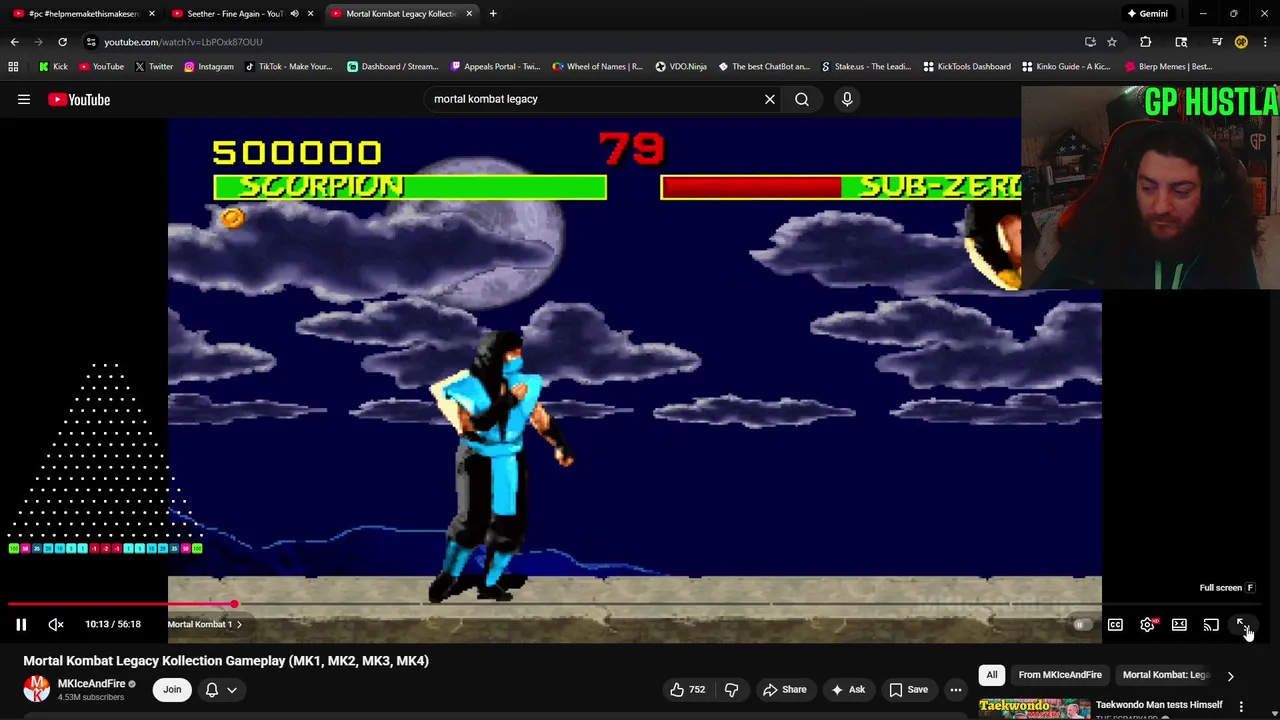
Task: Open the Kick bookmark
Action: [x=53, y=67]
